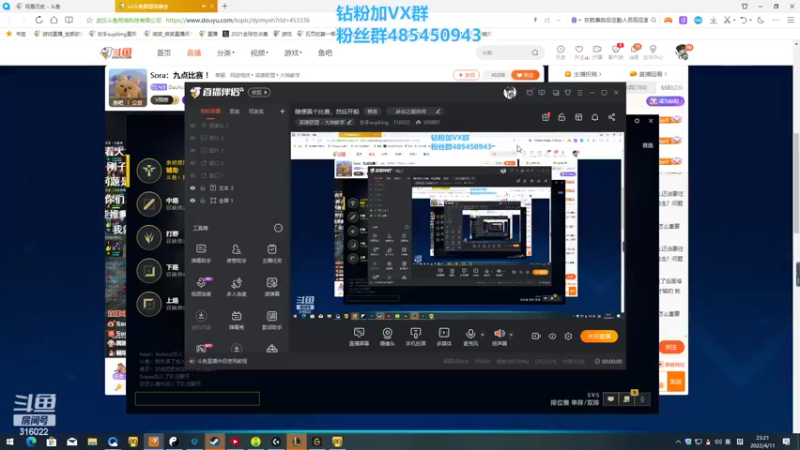Click the orange 关闭直播 button
The height and width of the screenshot is (450, 800).
pyautogui.click(x=599, y=336)
